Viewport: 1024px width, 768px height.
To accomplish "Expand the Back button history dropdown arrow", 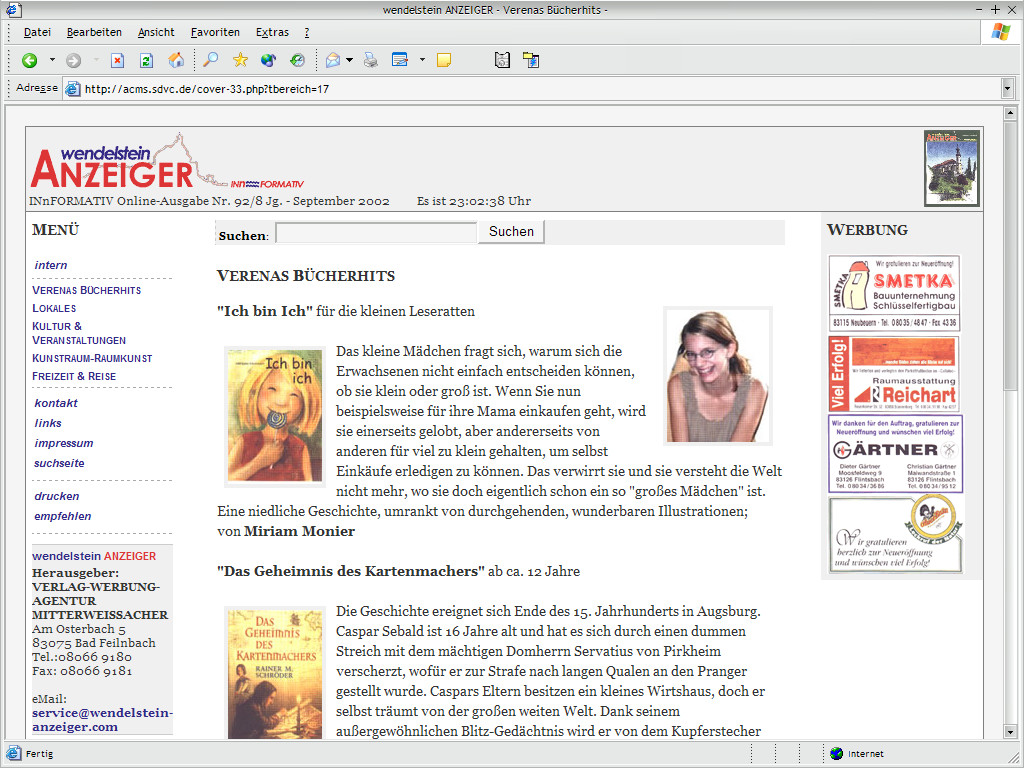I will [x=52, y=60].
